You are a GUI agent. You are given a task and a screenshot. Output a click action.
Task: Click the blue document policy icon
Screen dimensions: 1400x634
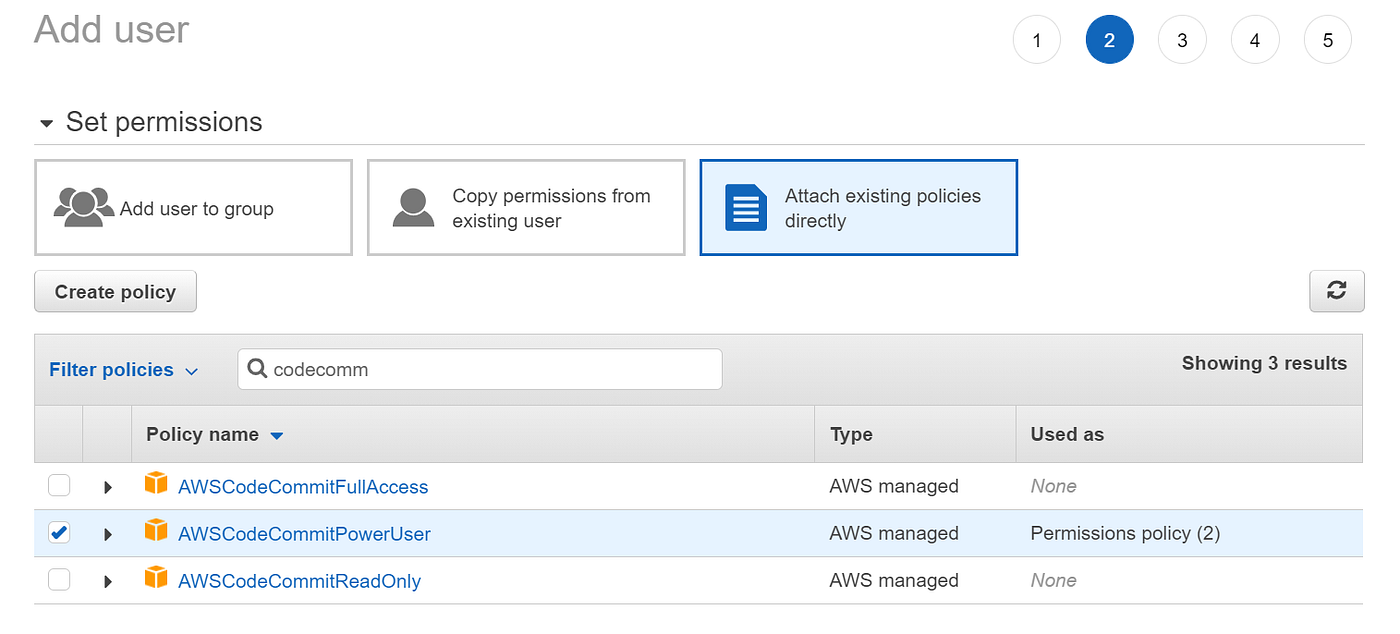click(745, 207)
